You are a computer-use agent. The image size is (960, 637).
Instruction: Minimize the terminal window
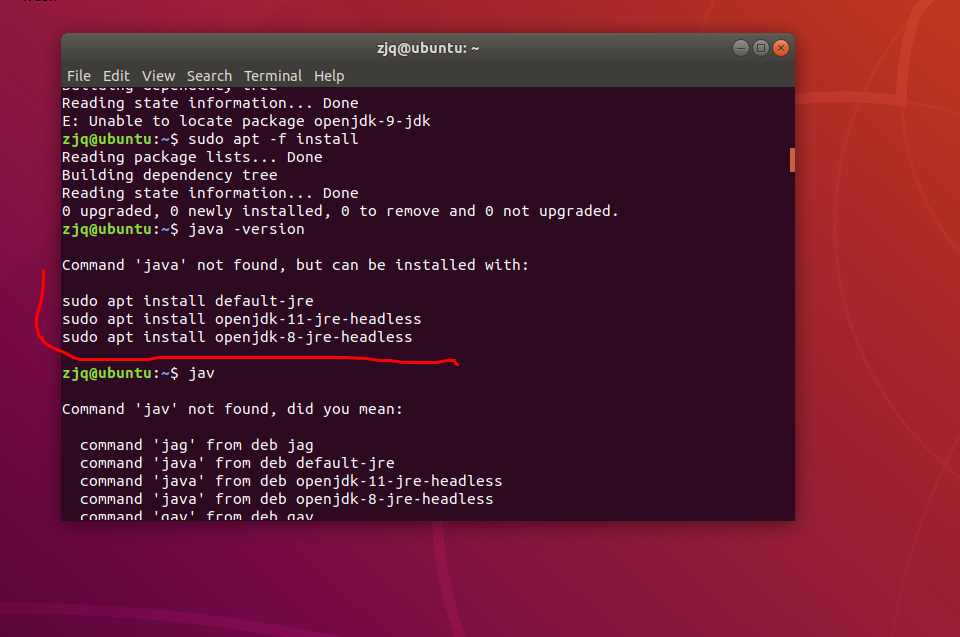(x=741, y=48)
